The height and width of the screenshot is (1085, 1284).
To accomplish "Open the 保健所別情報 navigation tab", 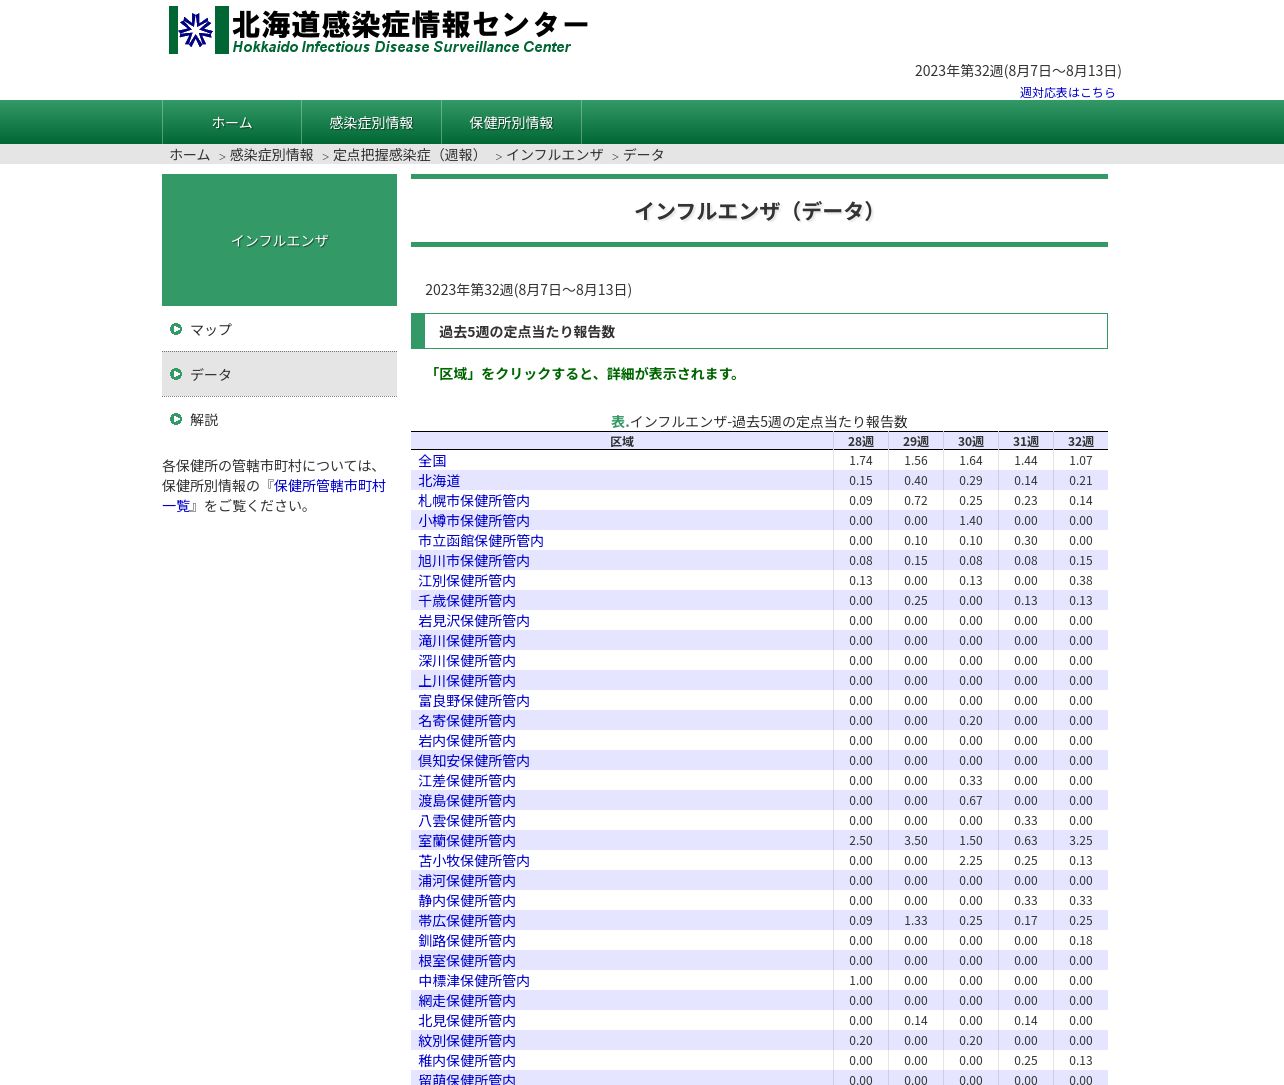I will click(511, 122).
